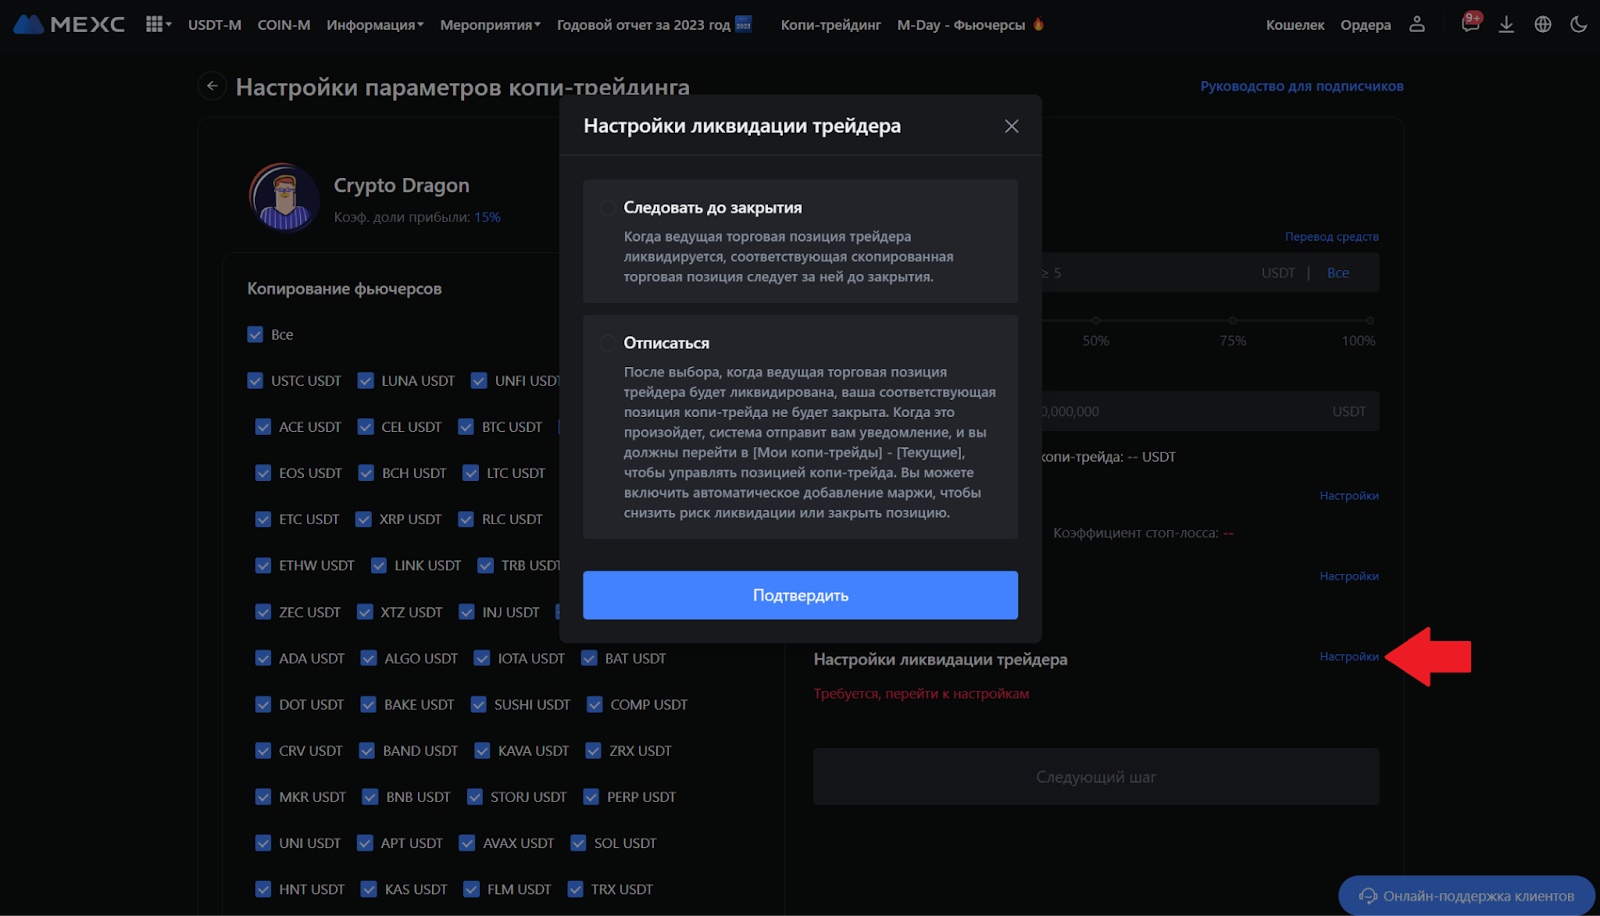This screenshot has width=1600, height=916.
Task: Expand the 'Мероприятия' dropdown menu
Action: (x=489, y=25)
